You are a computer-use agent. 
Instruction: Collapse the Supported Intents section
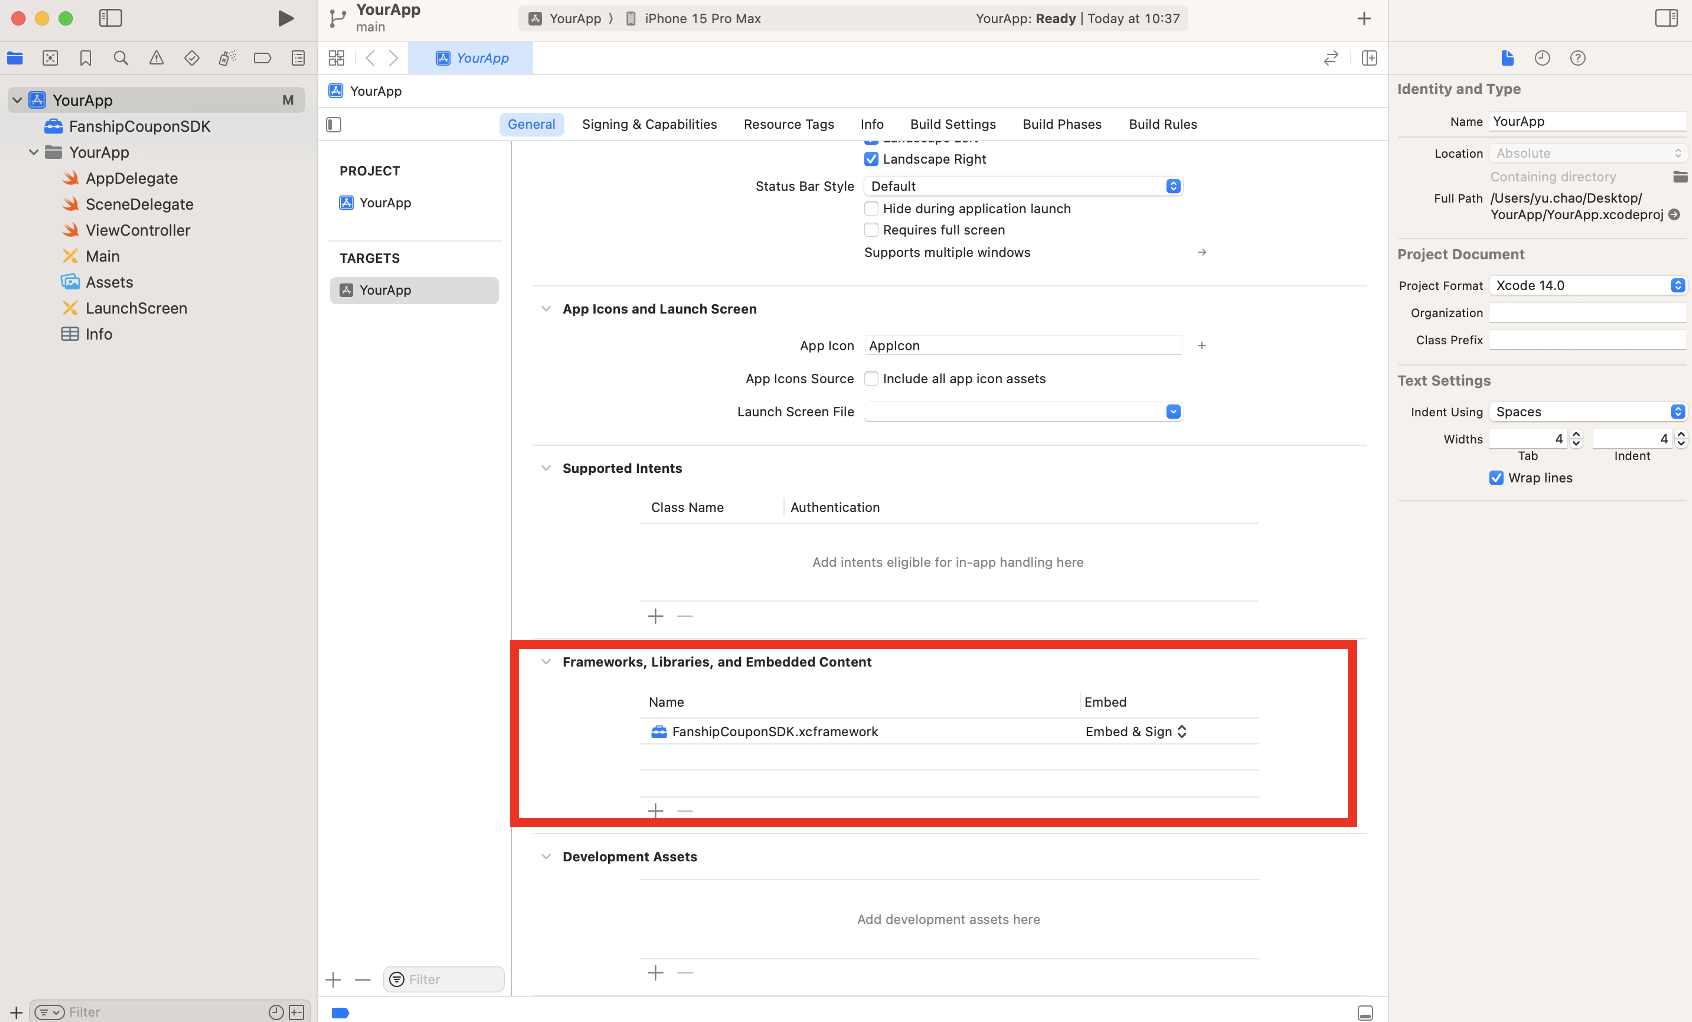(546, 468)
